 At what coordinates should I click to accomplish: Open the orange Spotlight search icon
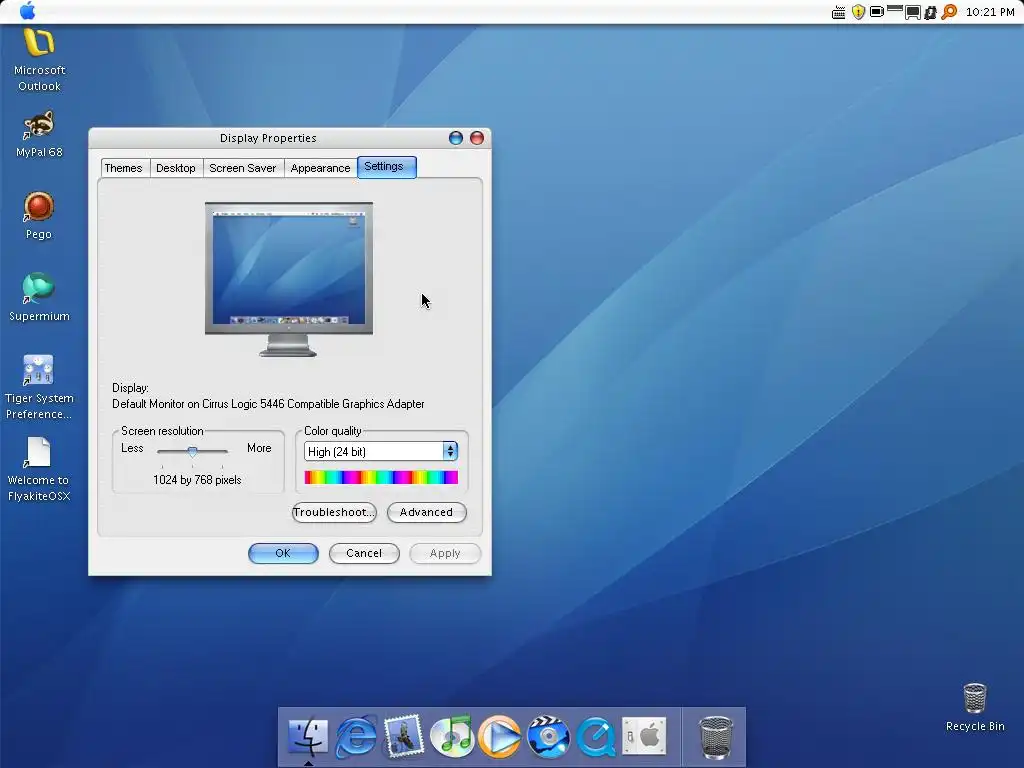pyautogui.click(x=949, y=12)
